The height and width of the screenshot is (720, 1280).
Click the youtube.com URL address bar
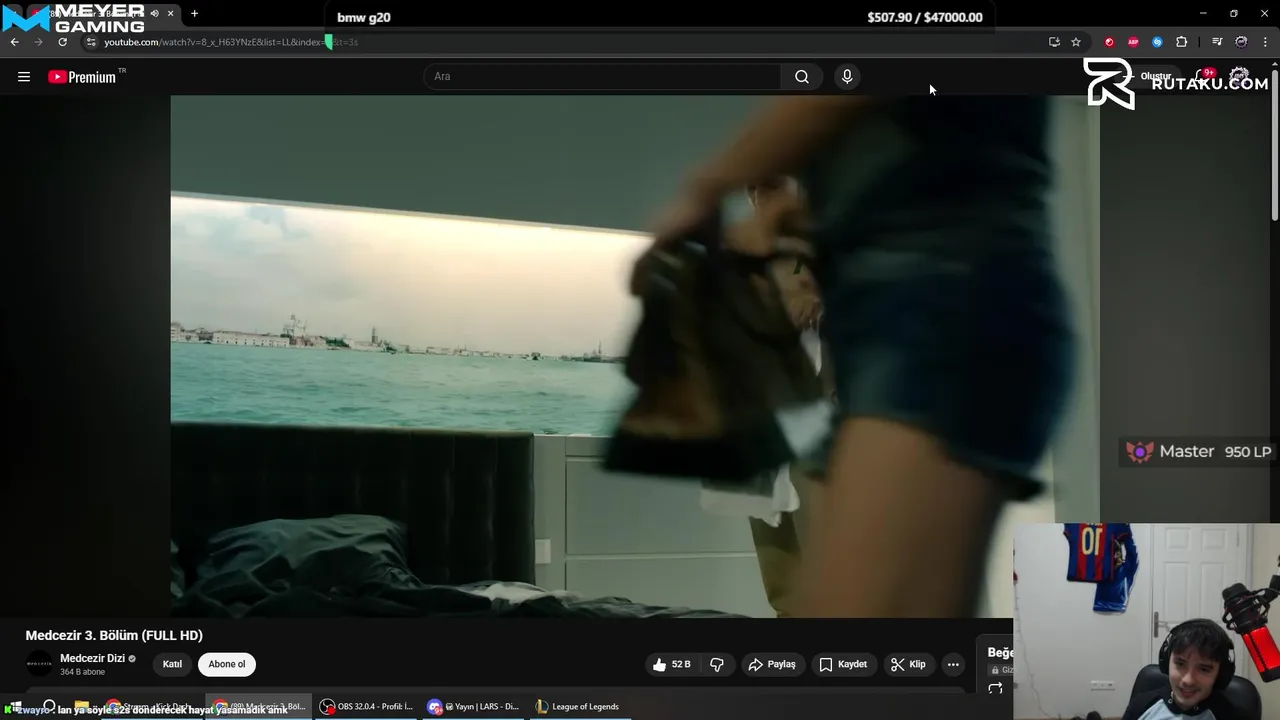tap(560, 42)
